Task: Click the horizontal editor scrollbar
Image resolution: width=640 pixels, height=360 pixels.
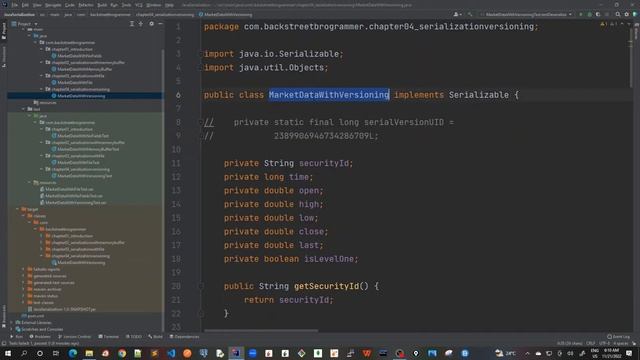Action: 261,331
